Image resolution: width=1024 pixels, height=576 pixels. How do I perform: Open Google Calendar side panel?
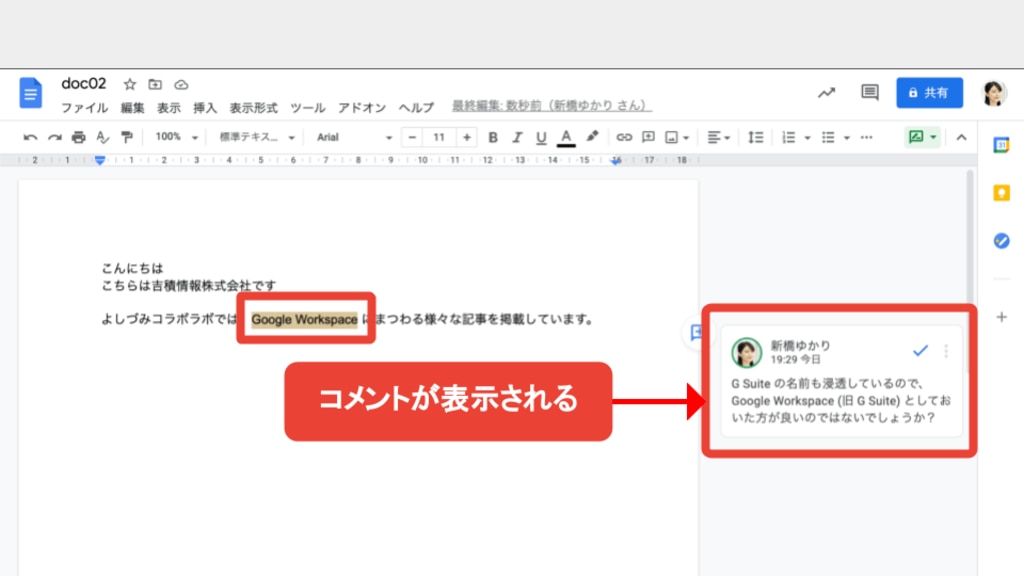1001,145
